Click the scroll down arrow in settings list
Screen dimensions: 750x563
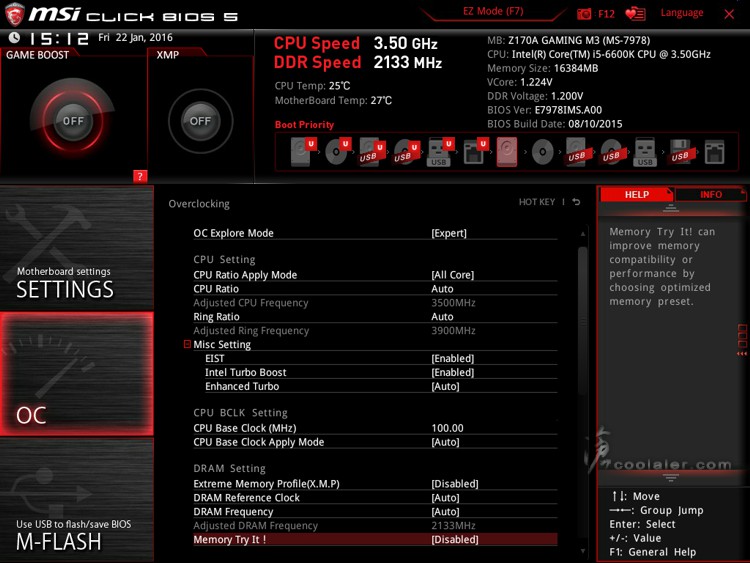pyautogui.click(x=583, y=551)
